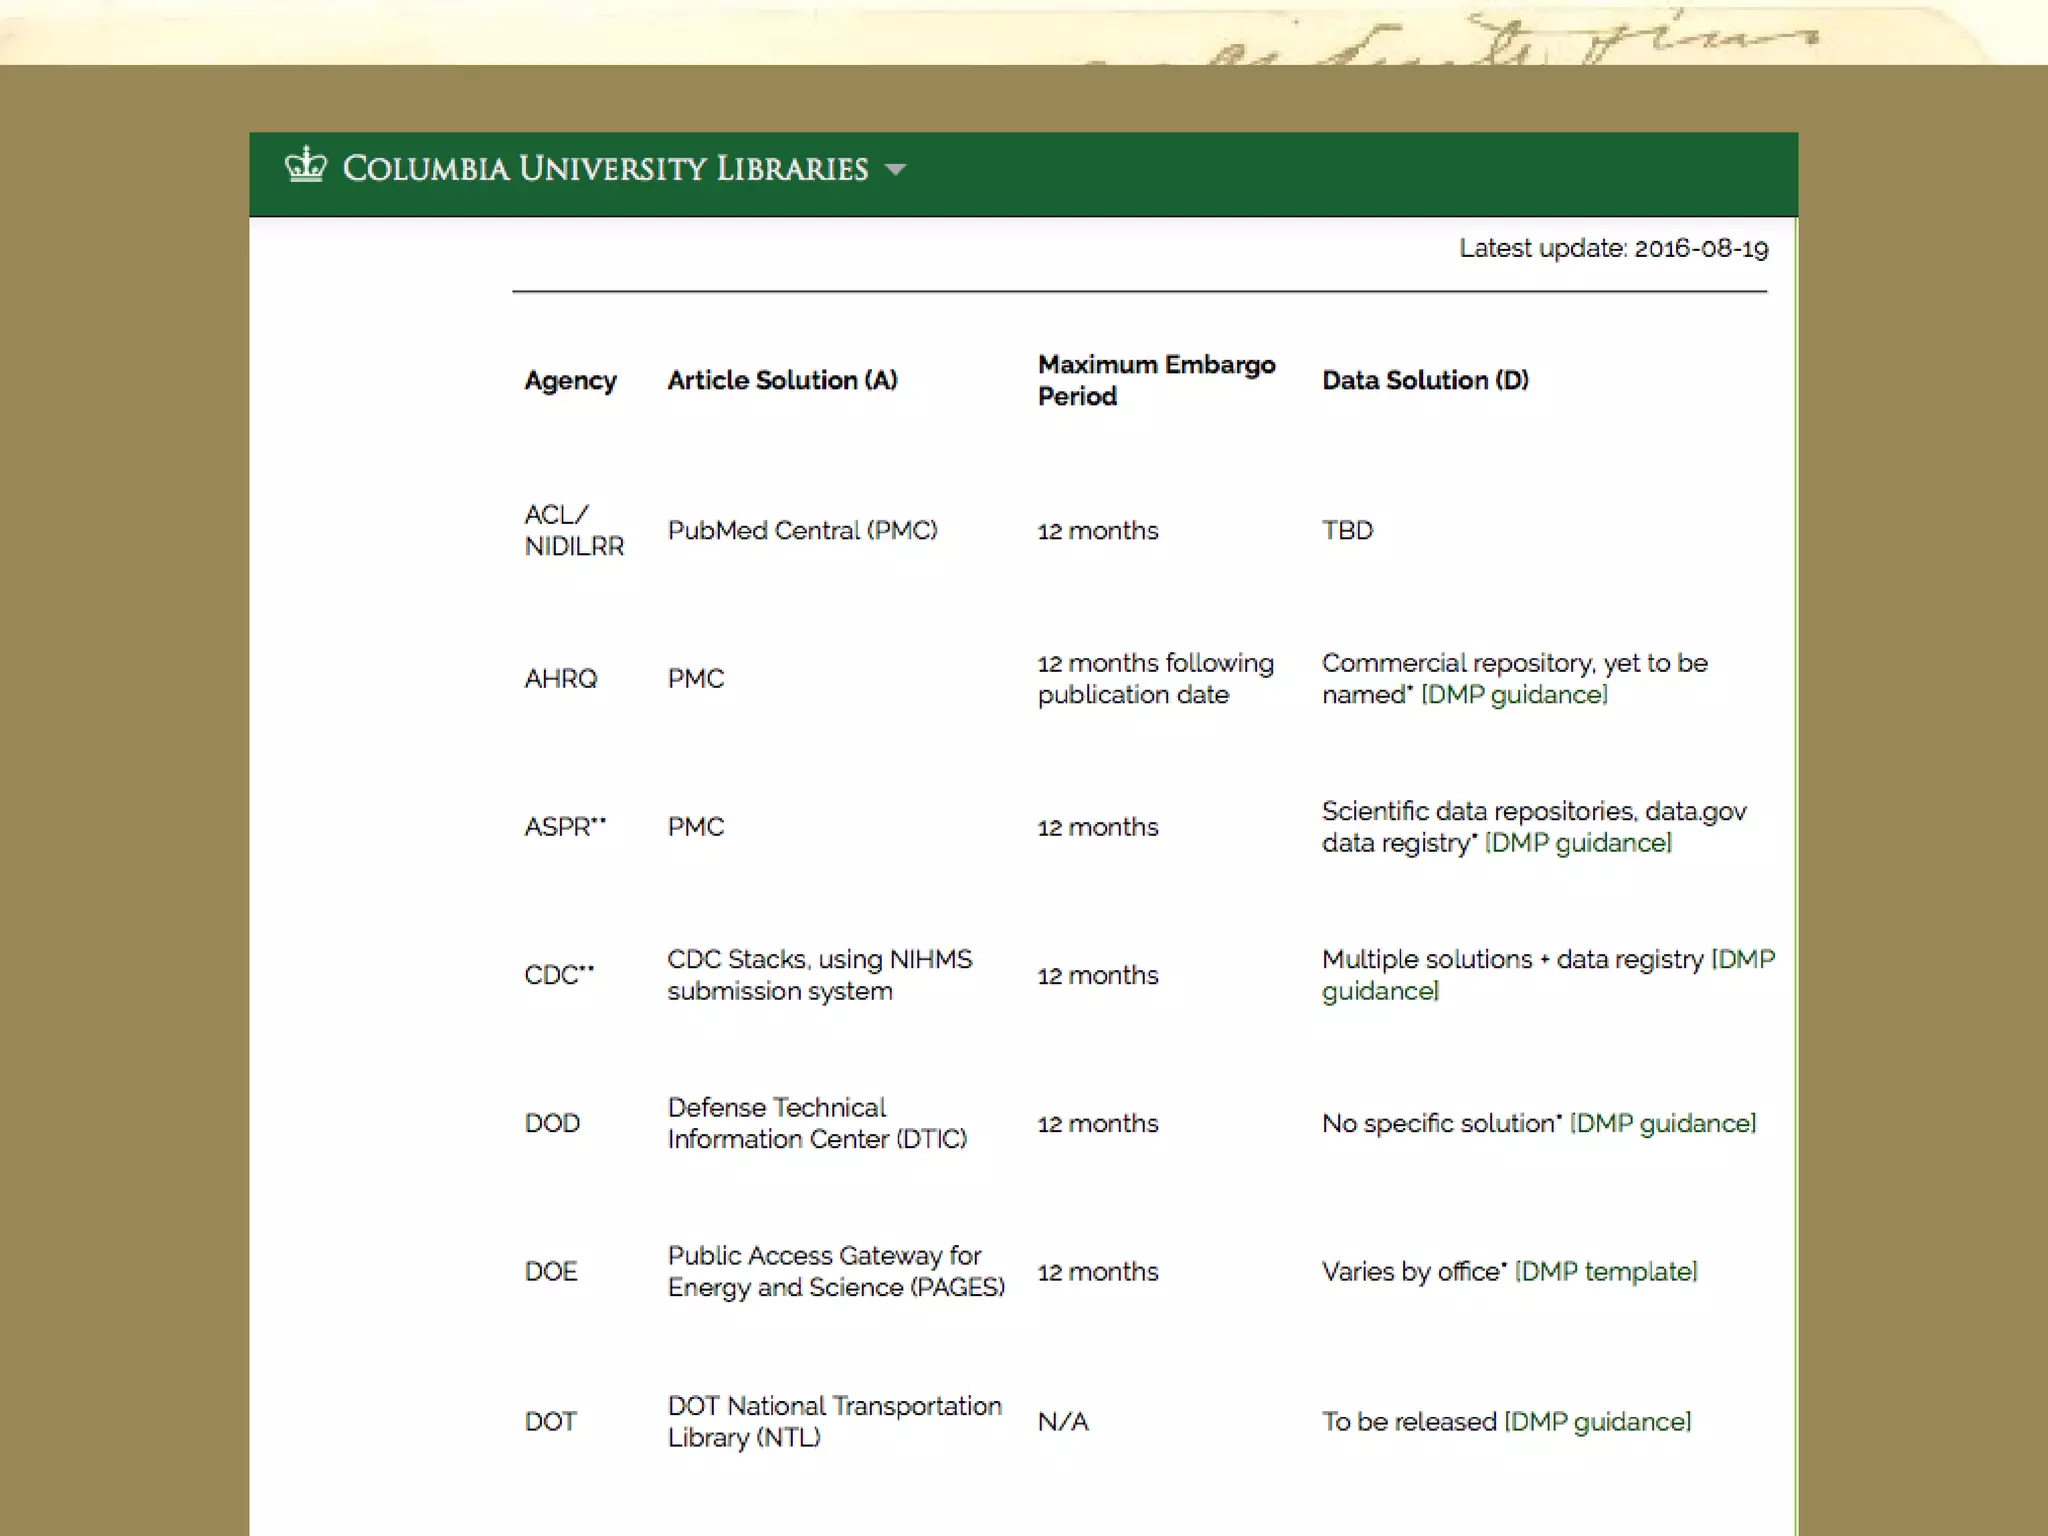Click the Columbia crown logo icon
Screen dimensions: 2048x1536
[305, 165]
